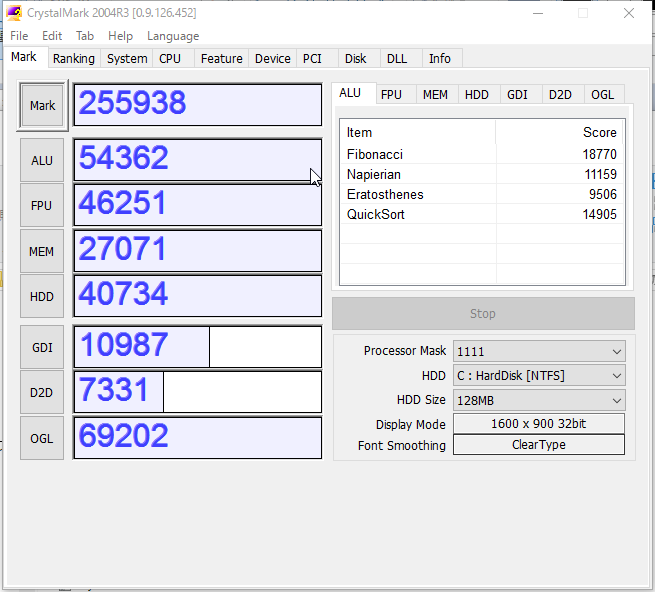The height and width of the screenshot is (592, 655).
Task: Run the OGL benchmark button
Action: [42, 438]
